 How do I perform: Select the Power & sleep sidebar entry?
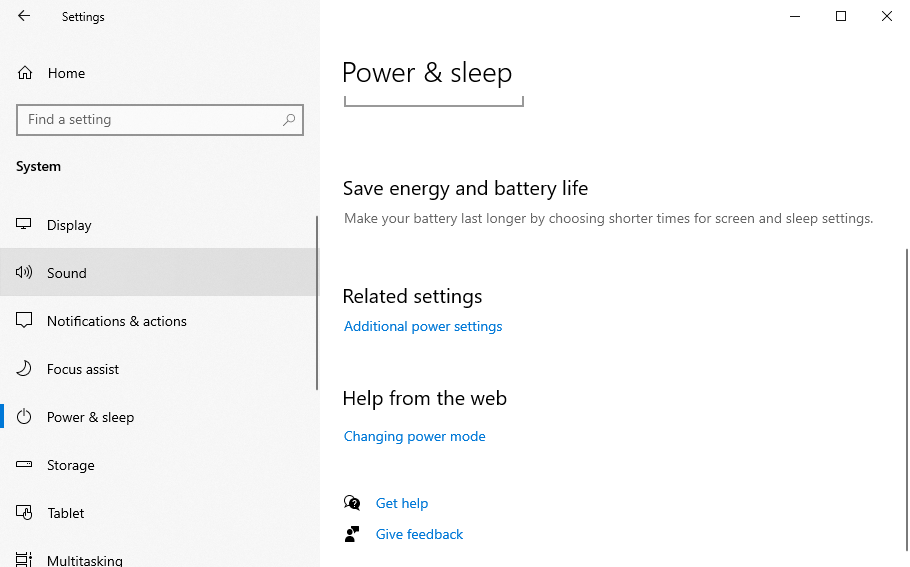pyautogui.click(x=90, y=417)
